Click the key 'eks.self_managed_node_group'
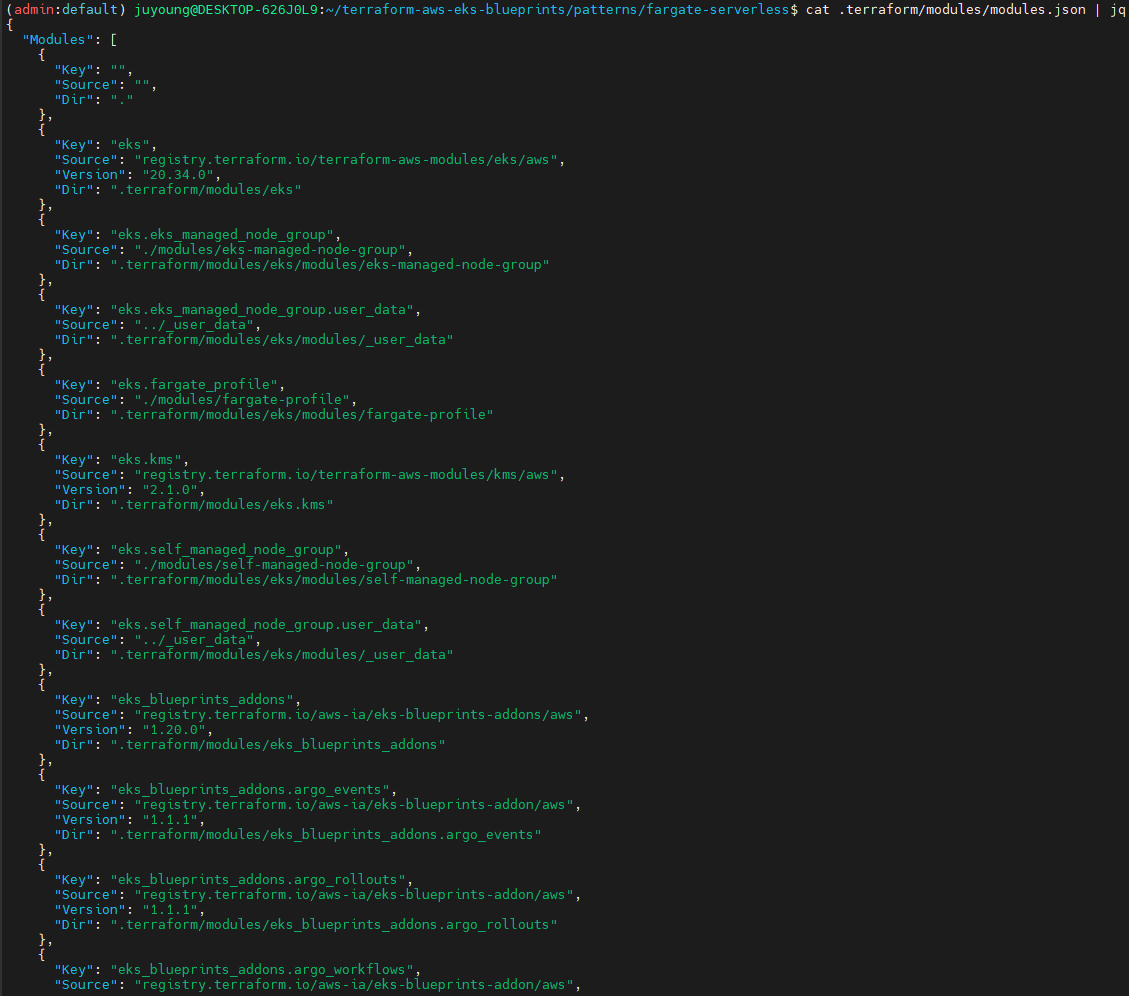The height and width of the screenshot is (996, 1129). coord(226,549)
